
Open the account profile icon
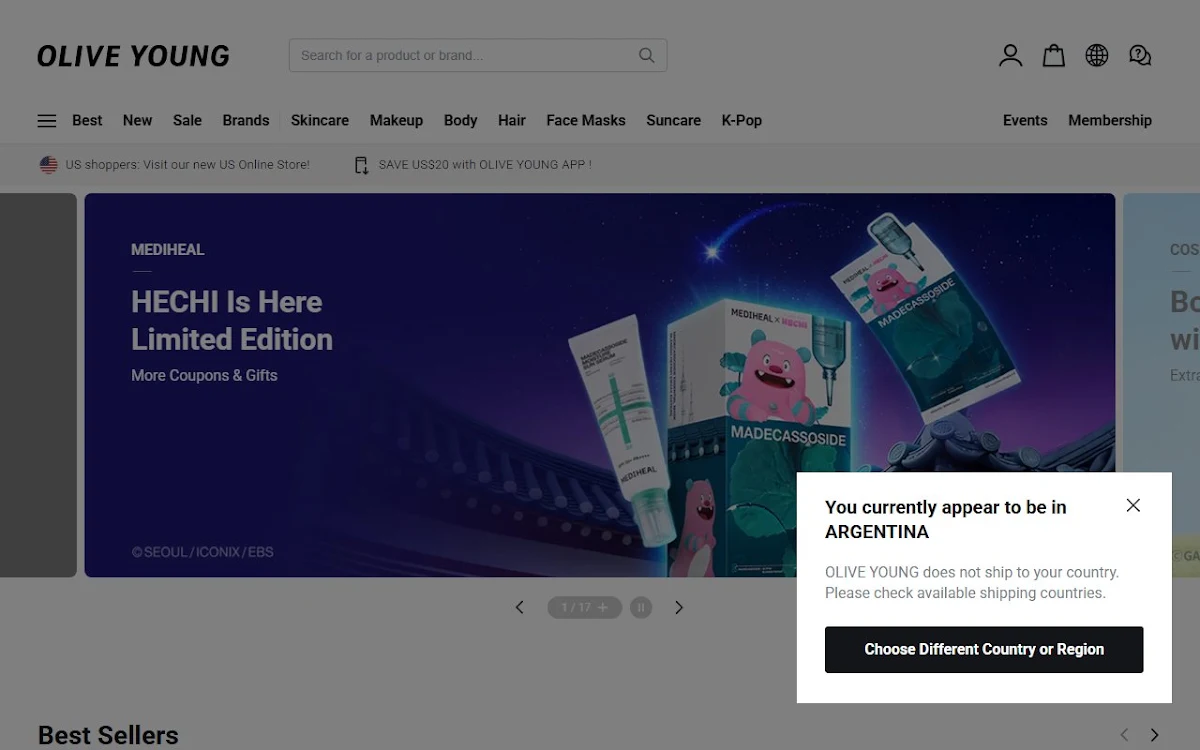(1010, 56)
